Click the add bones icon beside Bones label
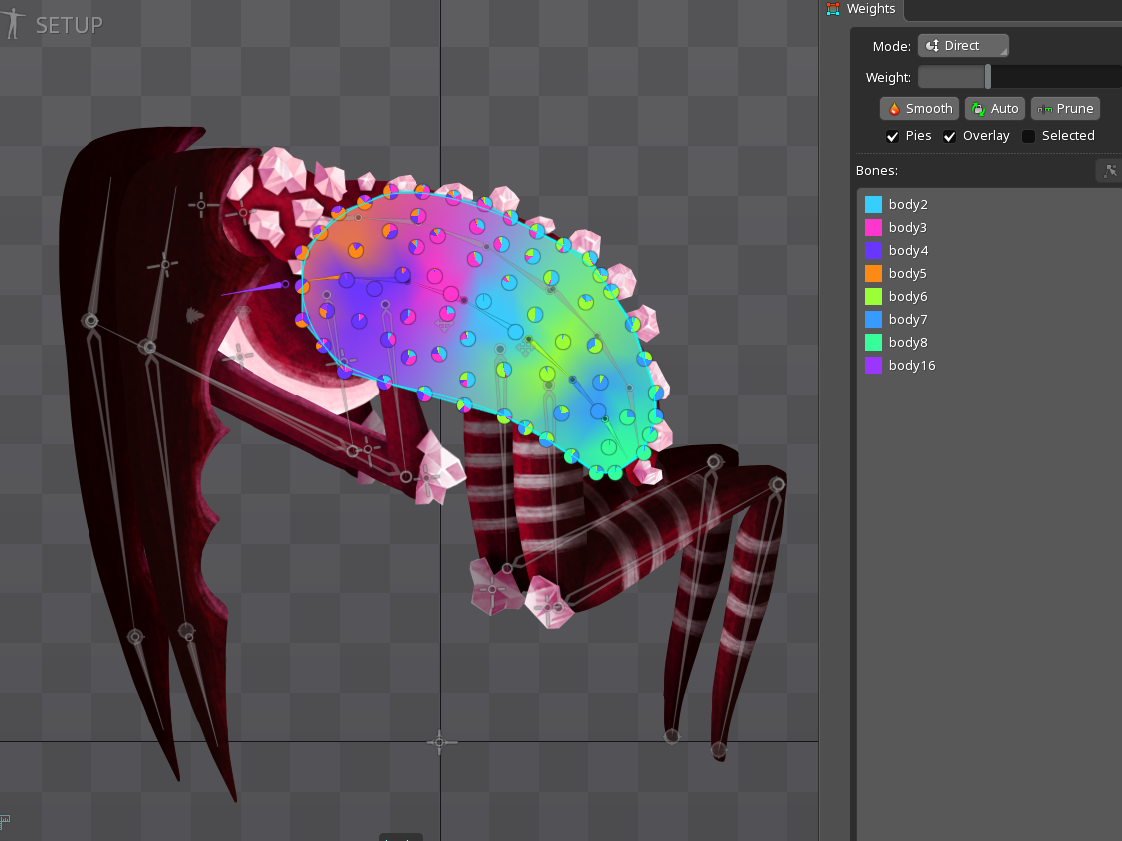 (1110, 170)
